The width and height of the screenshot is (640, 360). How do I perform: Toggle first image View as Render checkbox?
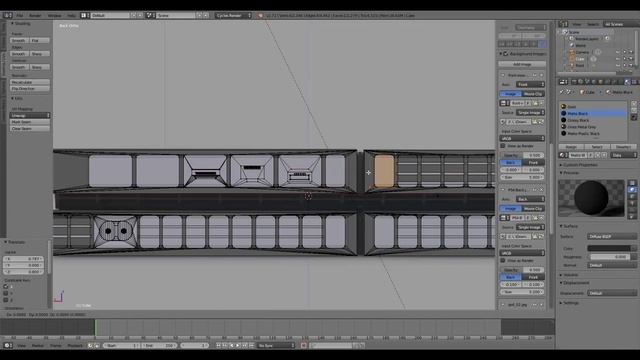tap(503, 146)
